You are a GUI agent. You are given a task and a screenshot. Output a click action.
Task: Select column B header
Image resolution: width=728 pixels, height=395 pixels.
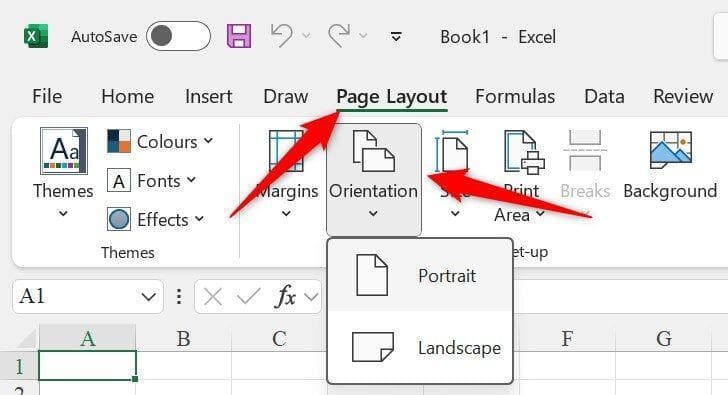coord(184,339)
